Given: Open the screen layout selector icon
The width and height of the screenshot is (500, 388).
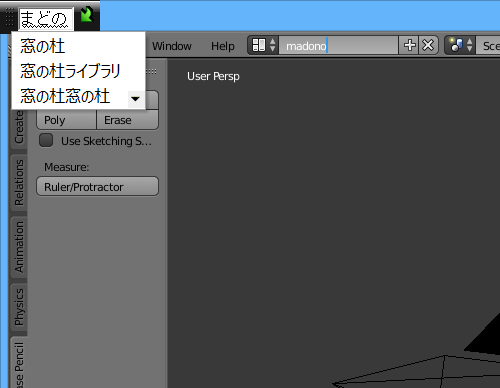Looking at the screenshot, I should click(264, 45).
